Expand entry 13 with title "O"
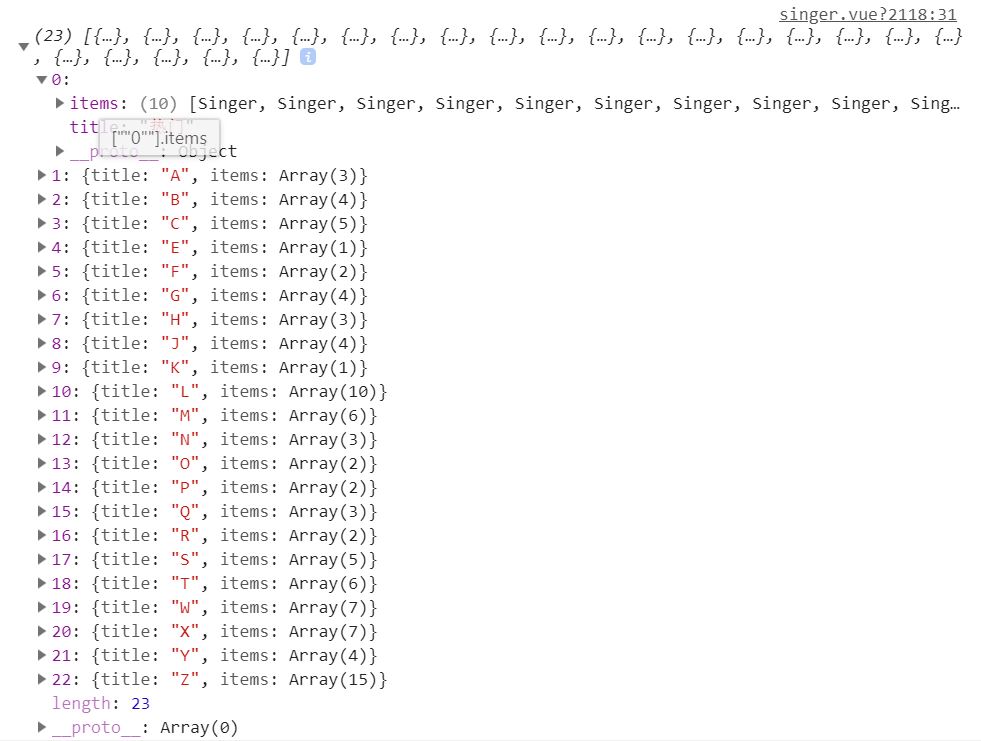The width and height of the screenshot is (981, 741). [x=42, y=463]
